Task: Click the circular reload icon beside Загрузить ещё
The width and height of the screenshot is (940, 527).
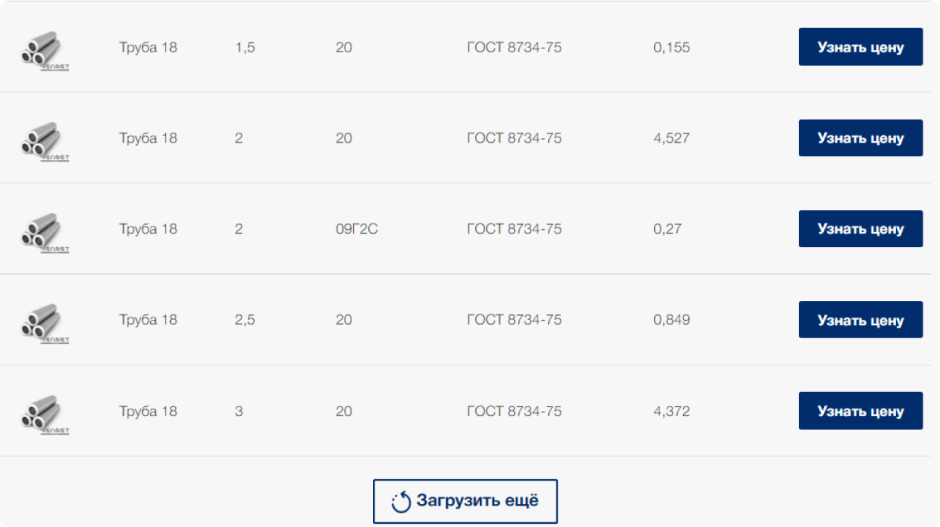Action: 401,502
